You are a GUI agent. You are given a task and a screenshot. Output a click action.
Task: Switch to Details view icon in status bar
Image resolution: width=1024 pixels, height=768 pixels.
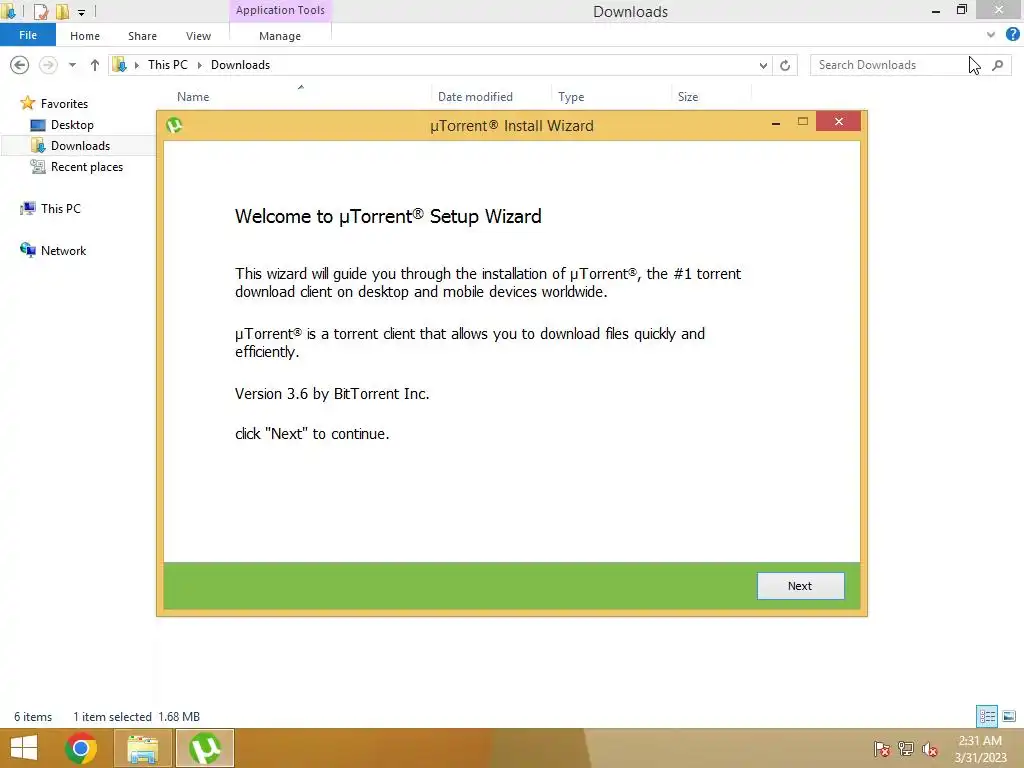coord(987,716)
